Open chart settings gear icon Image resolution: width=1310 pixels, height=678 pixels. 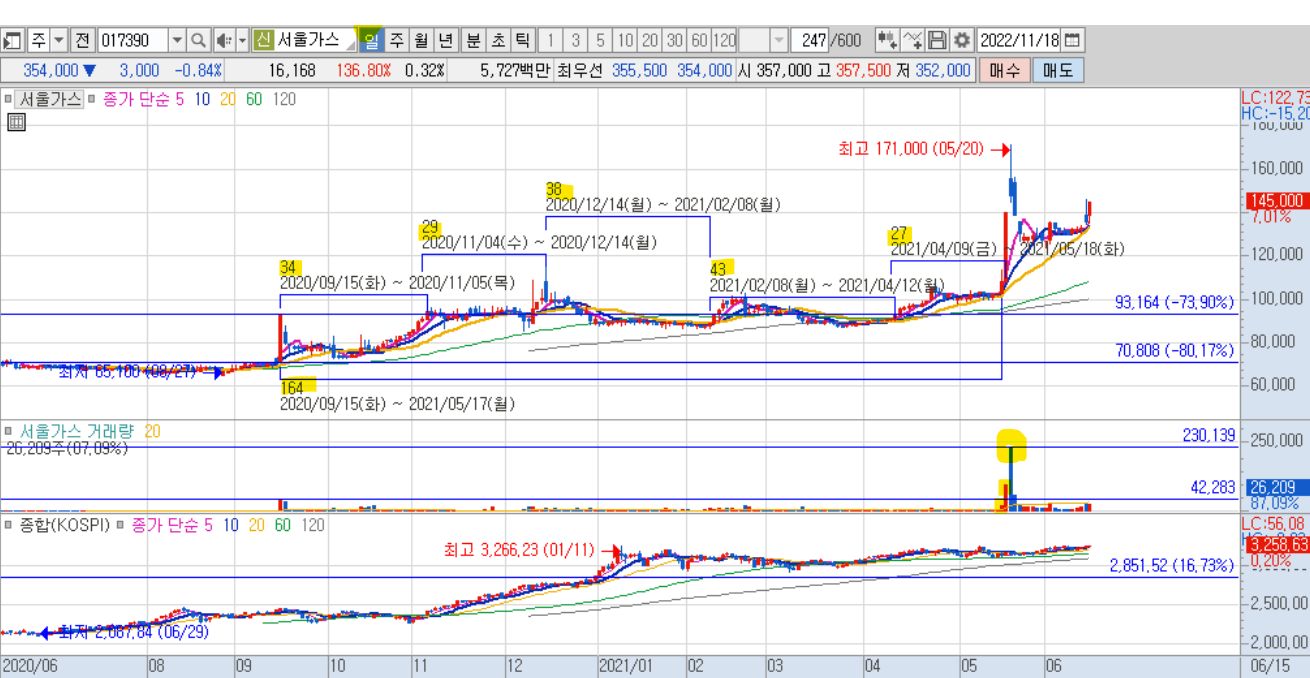962,40
